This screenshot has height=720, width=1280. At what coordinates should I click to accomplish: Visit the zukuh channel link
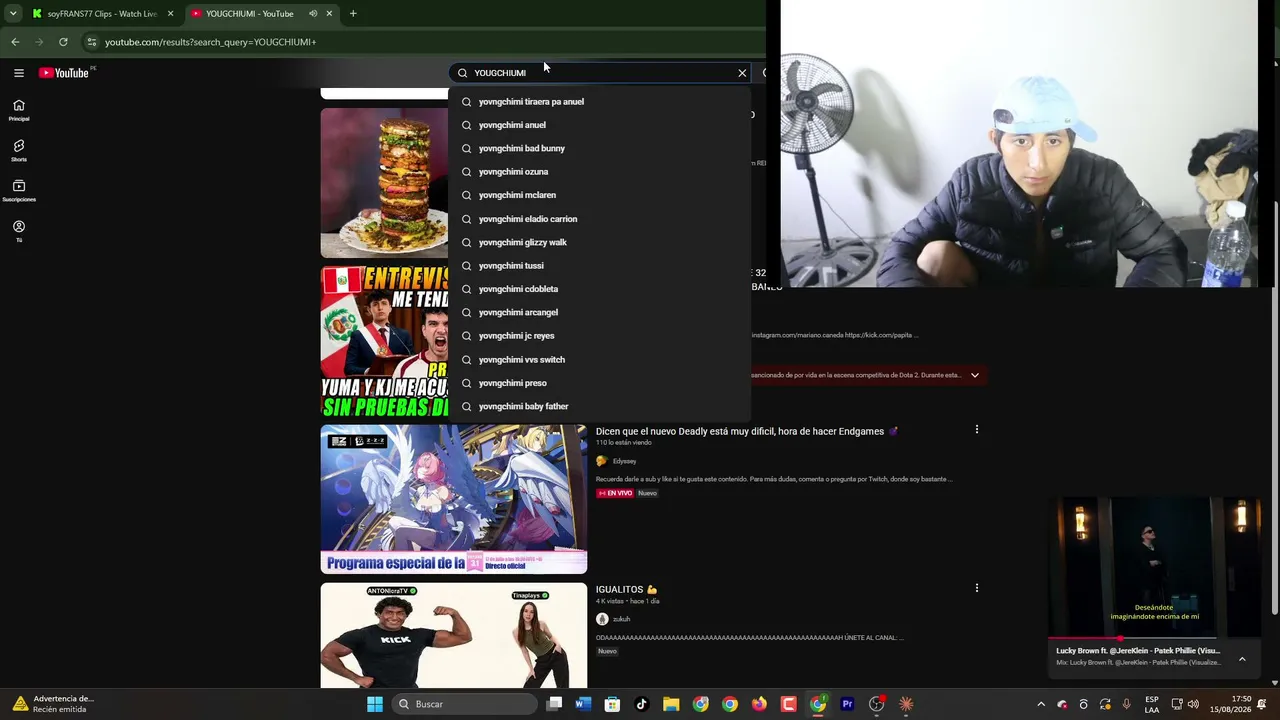[621, 619]
